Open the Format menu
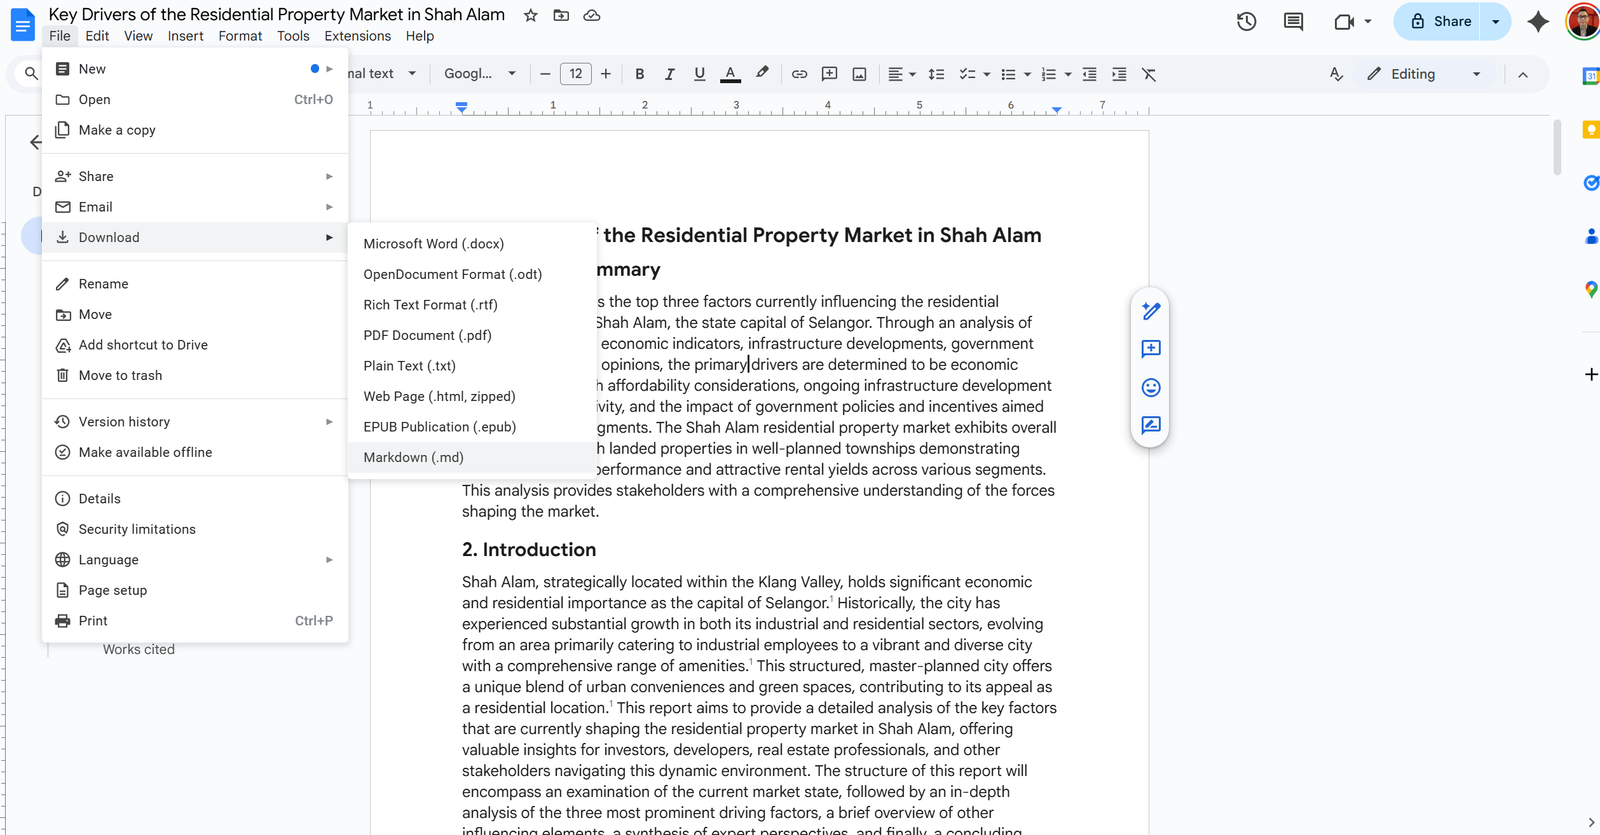The height and width of the screenshot is (835, 1600). pyautogui.click(x=240, y=36)
